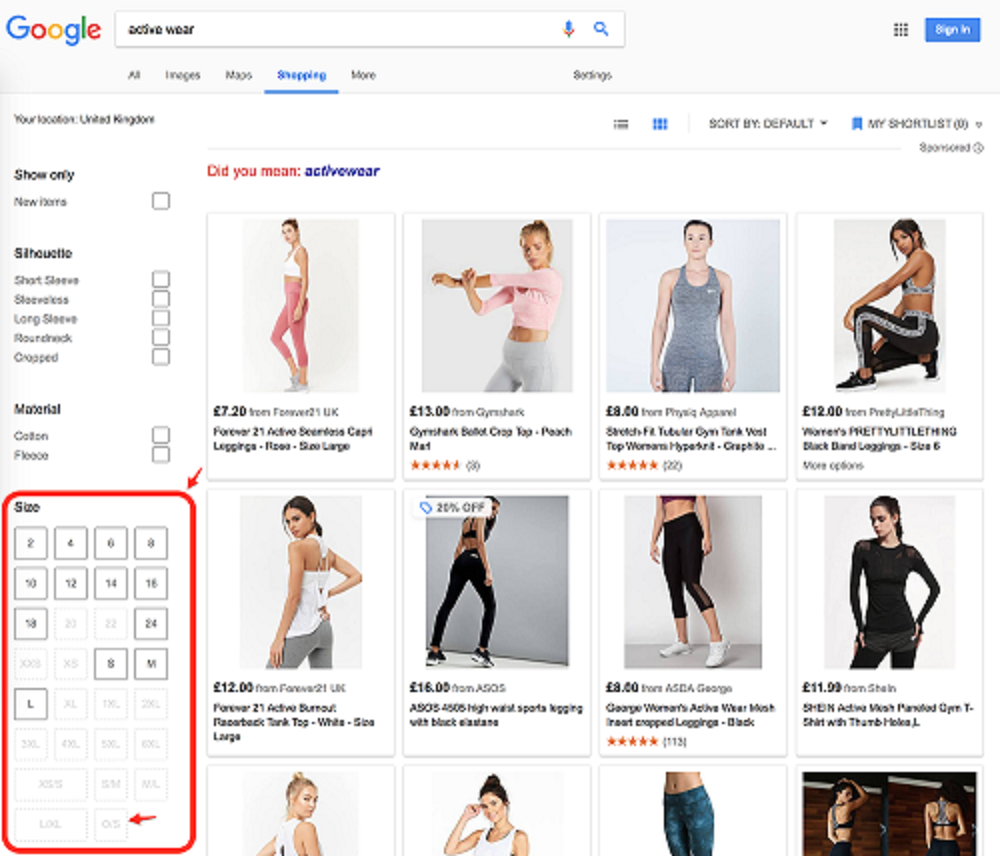Switch to grid view
The width and height of the screenshot is (1000, 856).
click(x=660, y=124)
